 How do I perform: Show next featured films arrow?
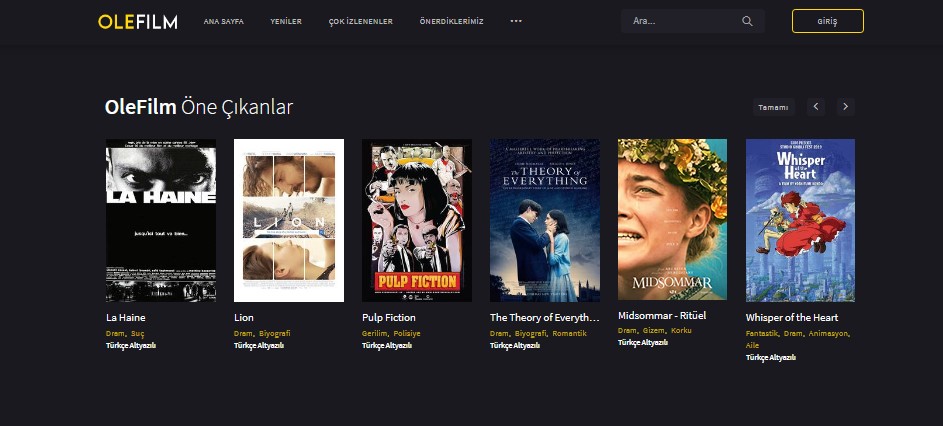[x=846, y=106]
